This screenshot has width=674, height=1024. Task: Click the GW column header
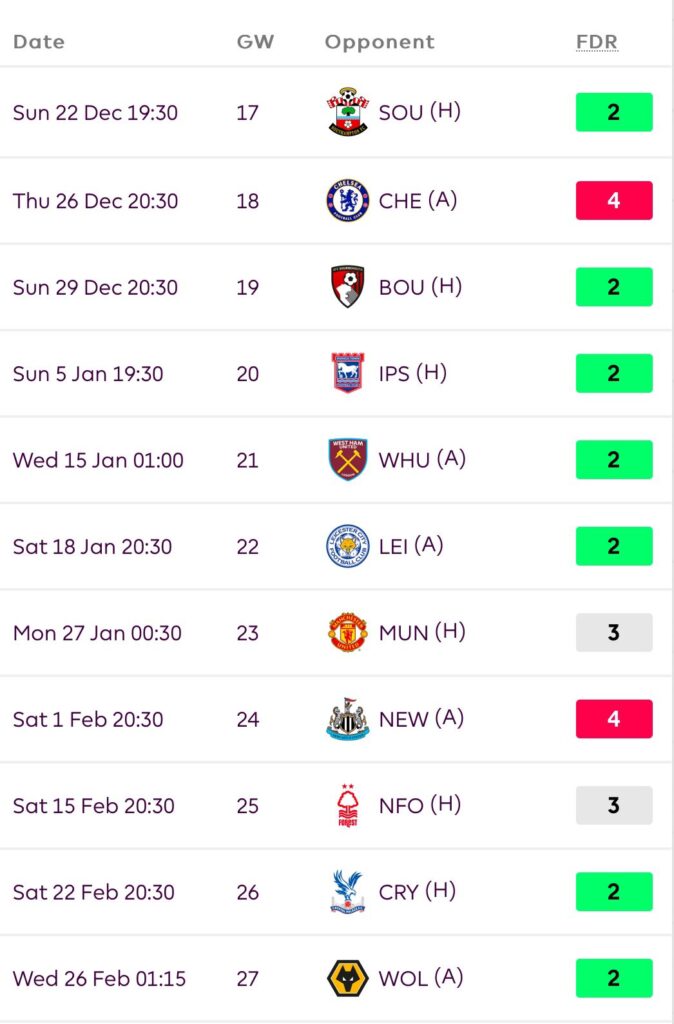coord(255,42)
